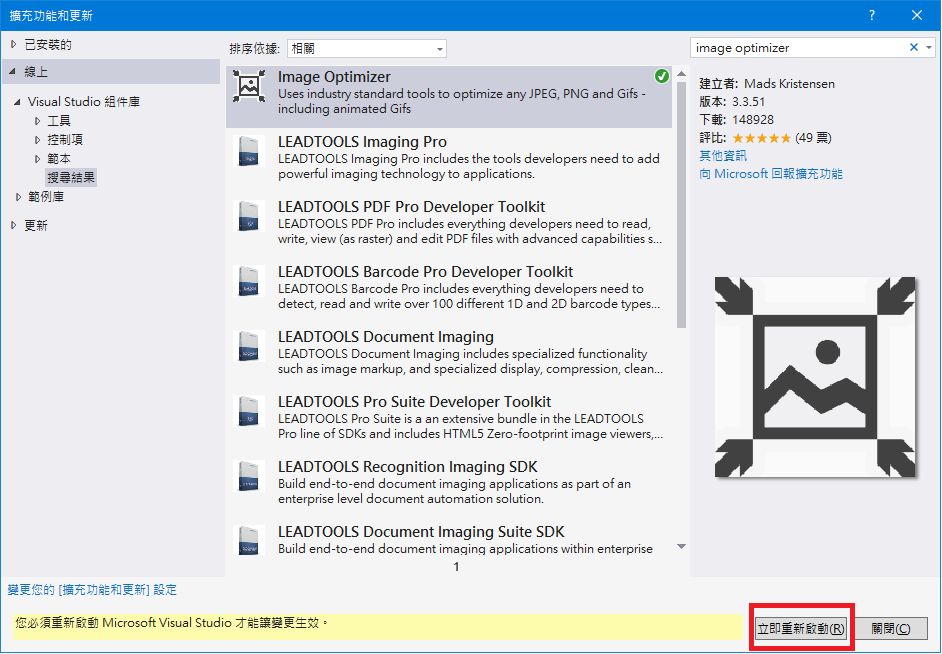Select the 搜尋結果 tree item
The image size is (942, 654).
click(x=71, y=178)
